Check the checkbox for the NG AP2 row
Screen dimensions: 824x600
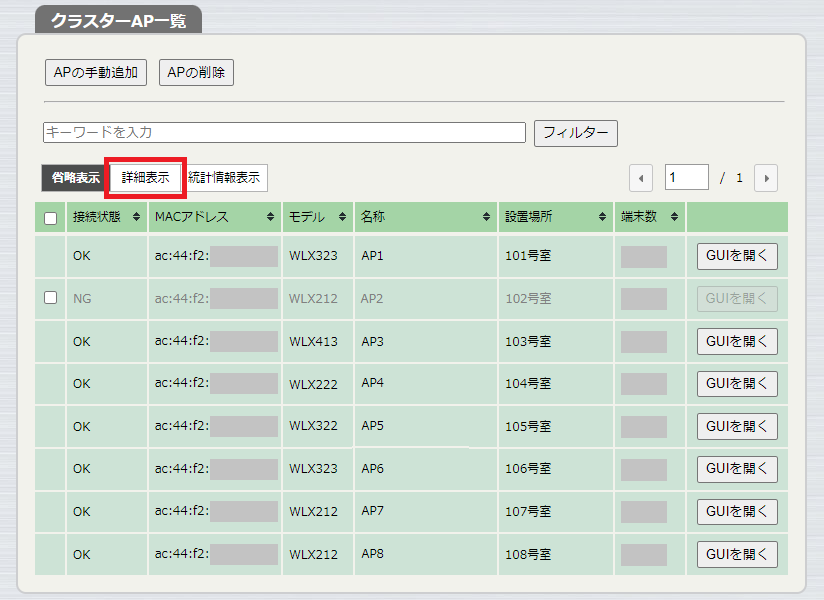pos(50,298)
